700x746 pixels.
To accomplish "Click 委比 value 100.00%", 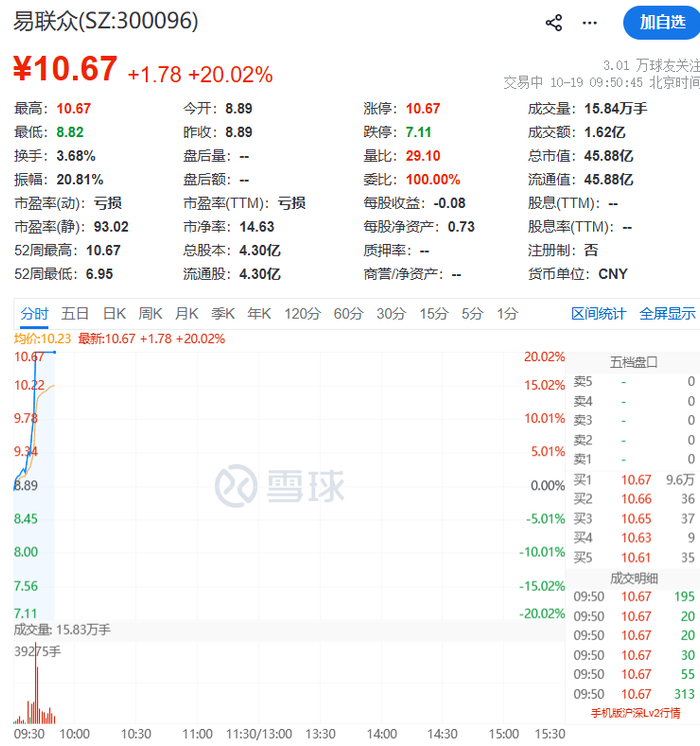I will point(433,180).
